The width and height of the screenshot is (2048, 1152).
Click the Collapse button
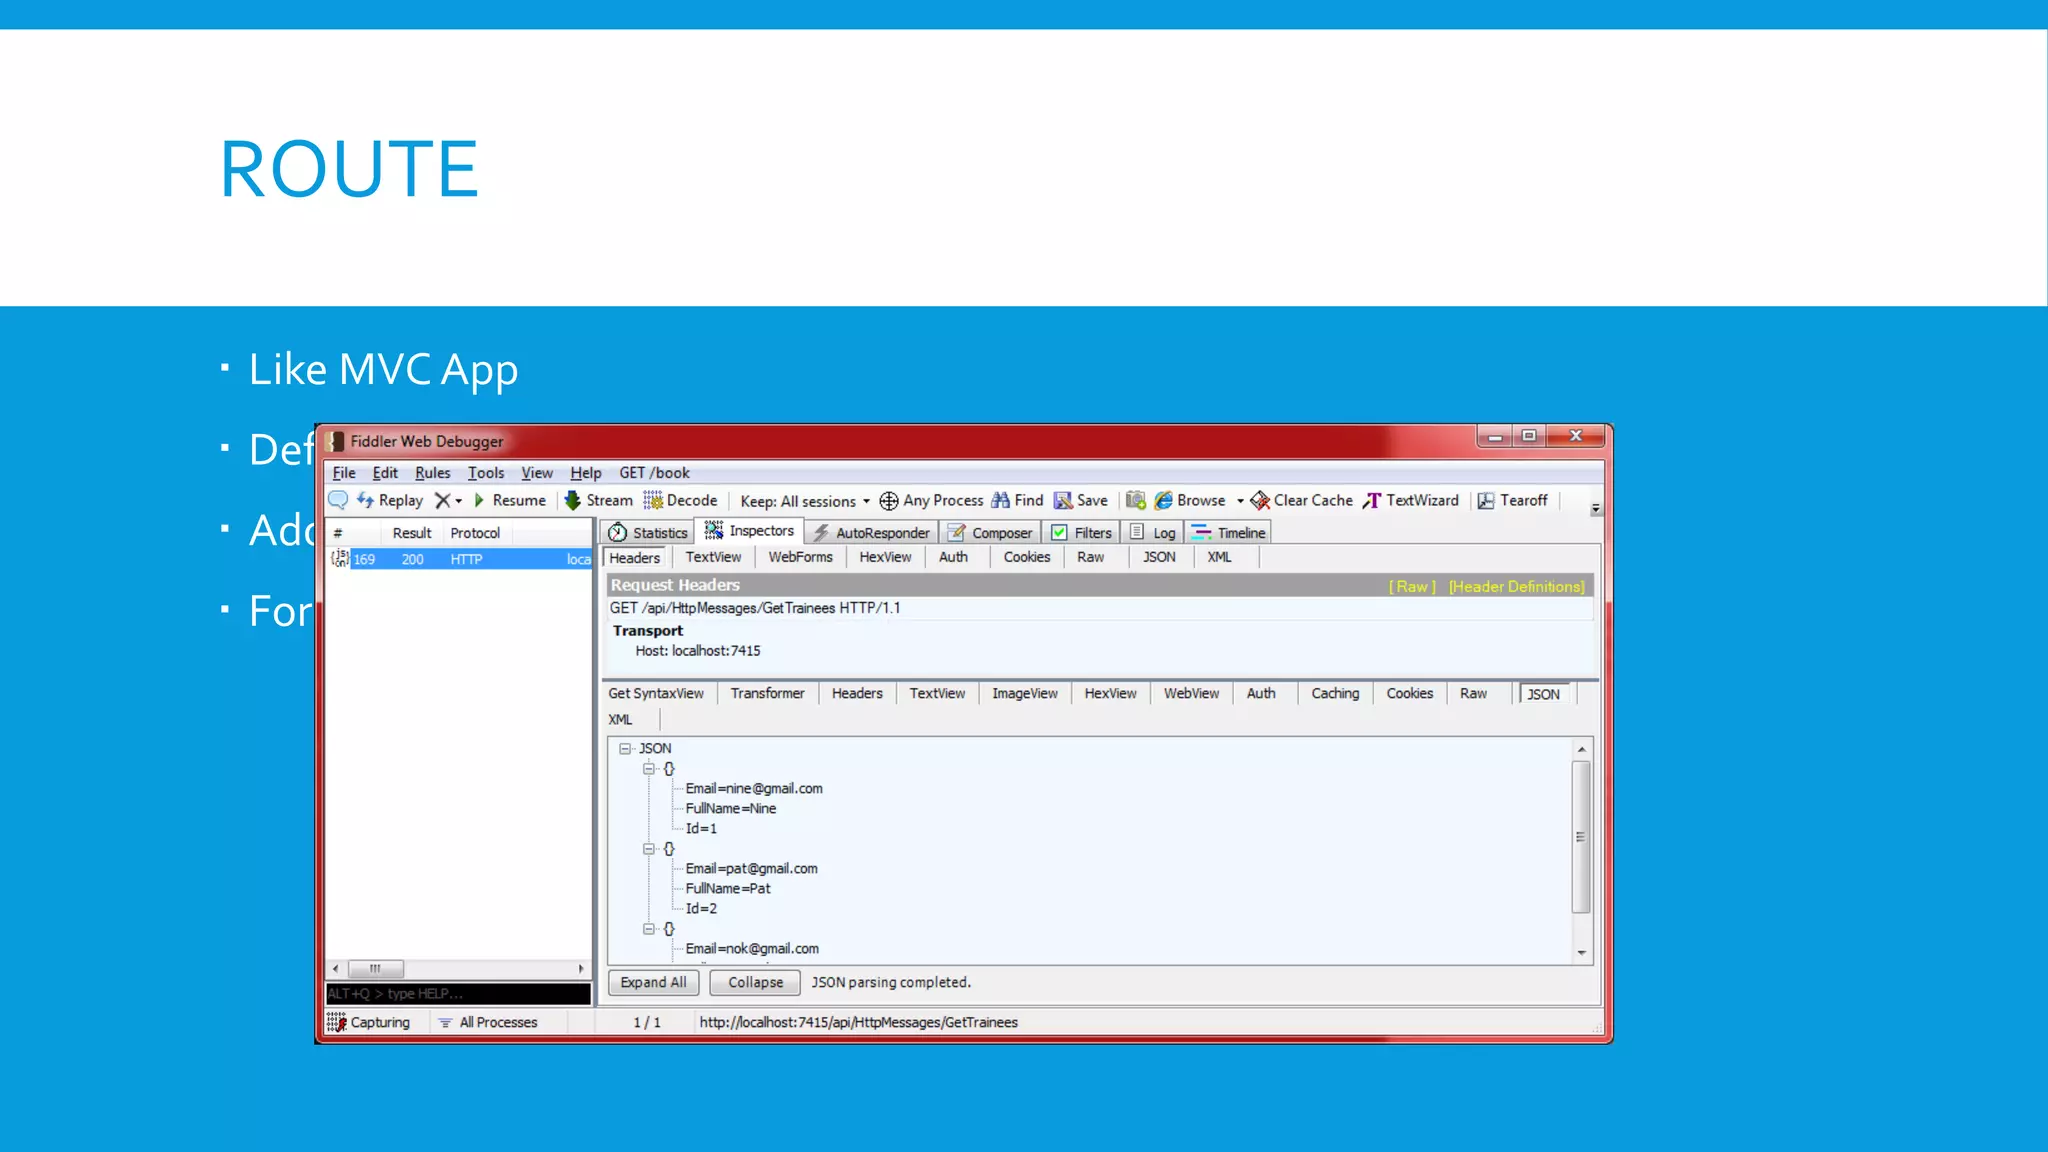tap(755, 982)
